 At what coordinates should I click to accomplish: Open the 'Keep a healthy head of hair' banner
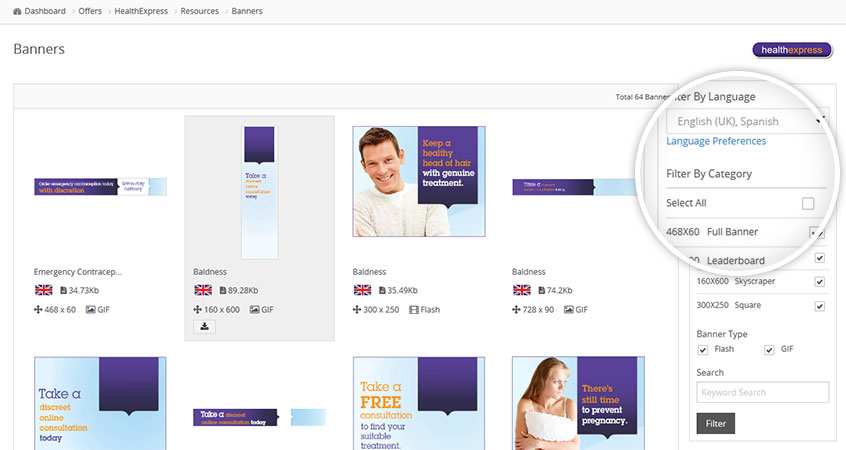pos(419,181)
